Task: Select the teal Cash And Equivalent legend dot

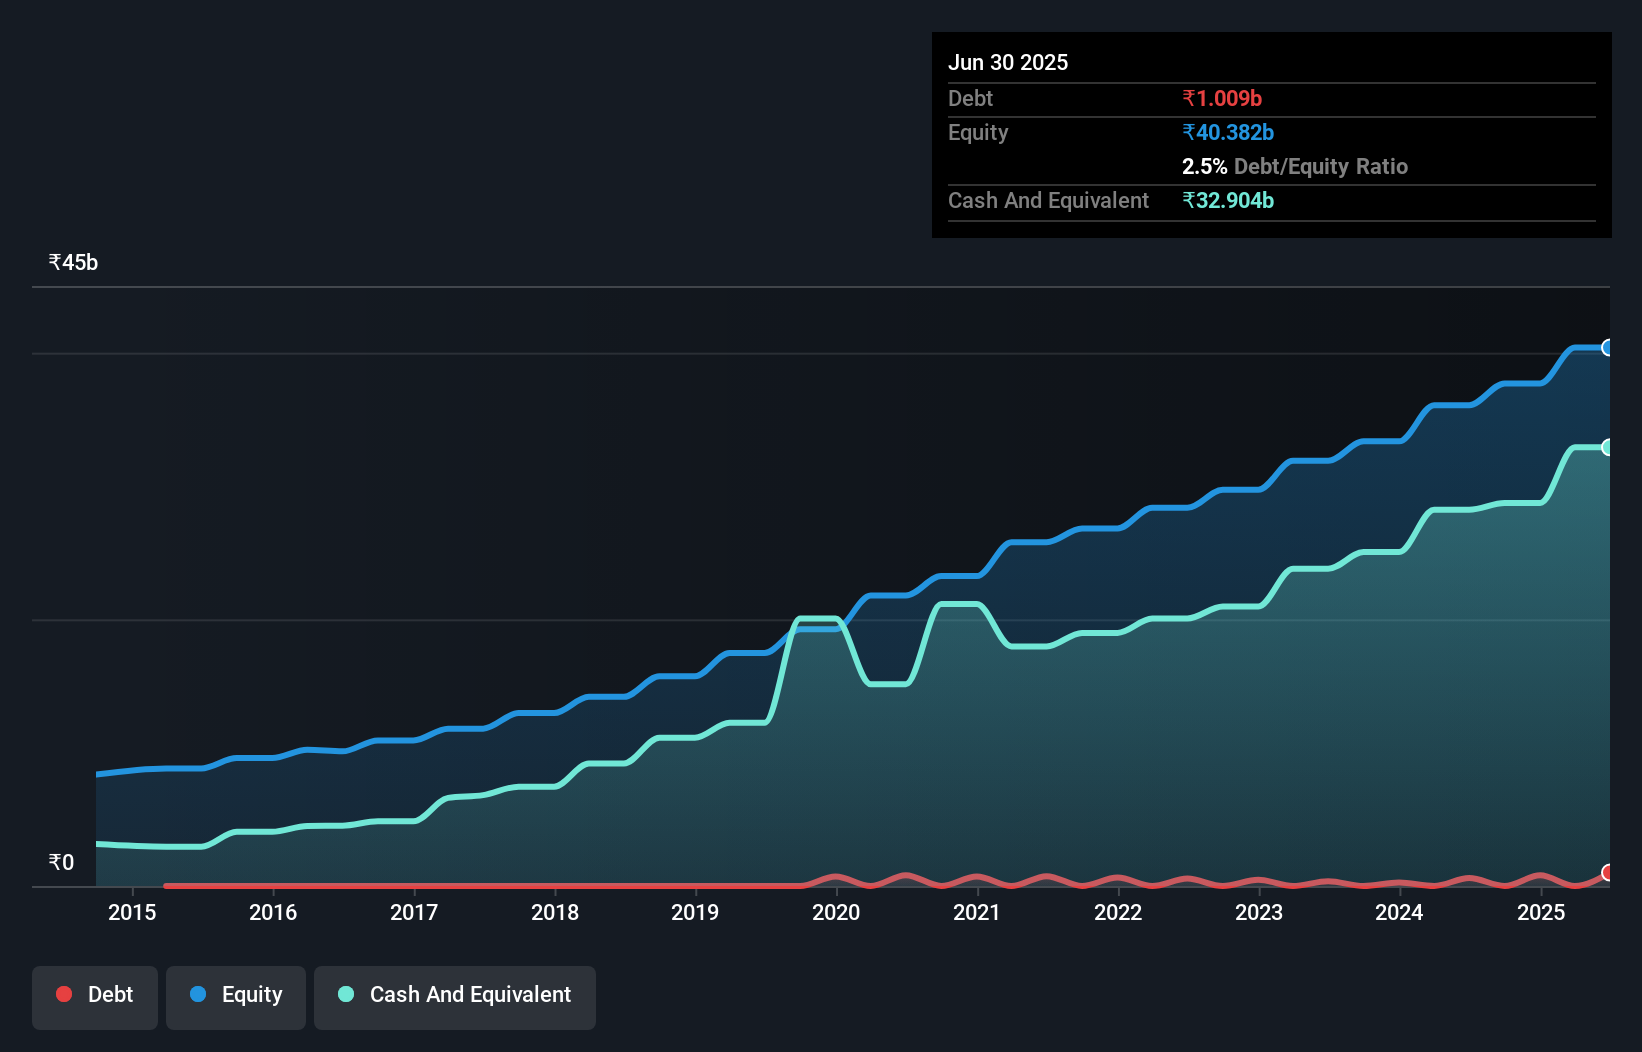Action: click(x=345, y=994)
